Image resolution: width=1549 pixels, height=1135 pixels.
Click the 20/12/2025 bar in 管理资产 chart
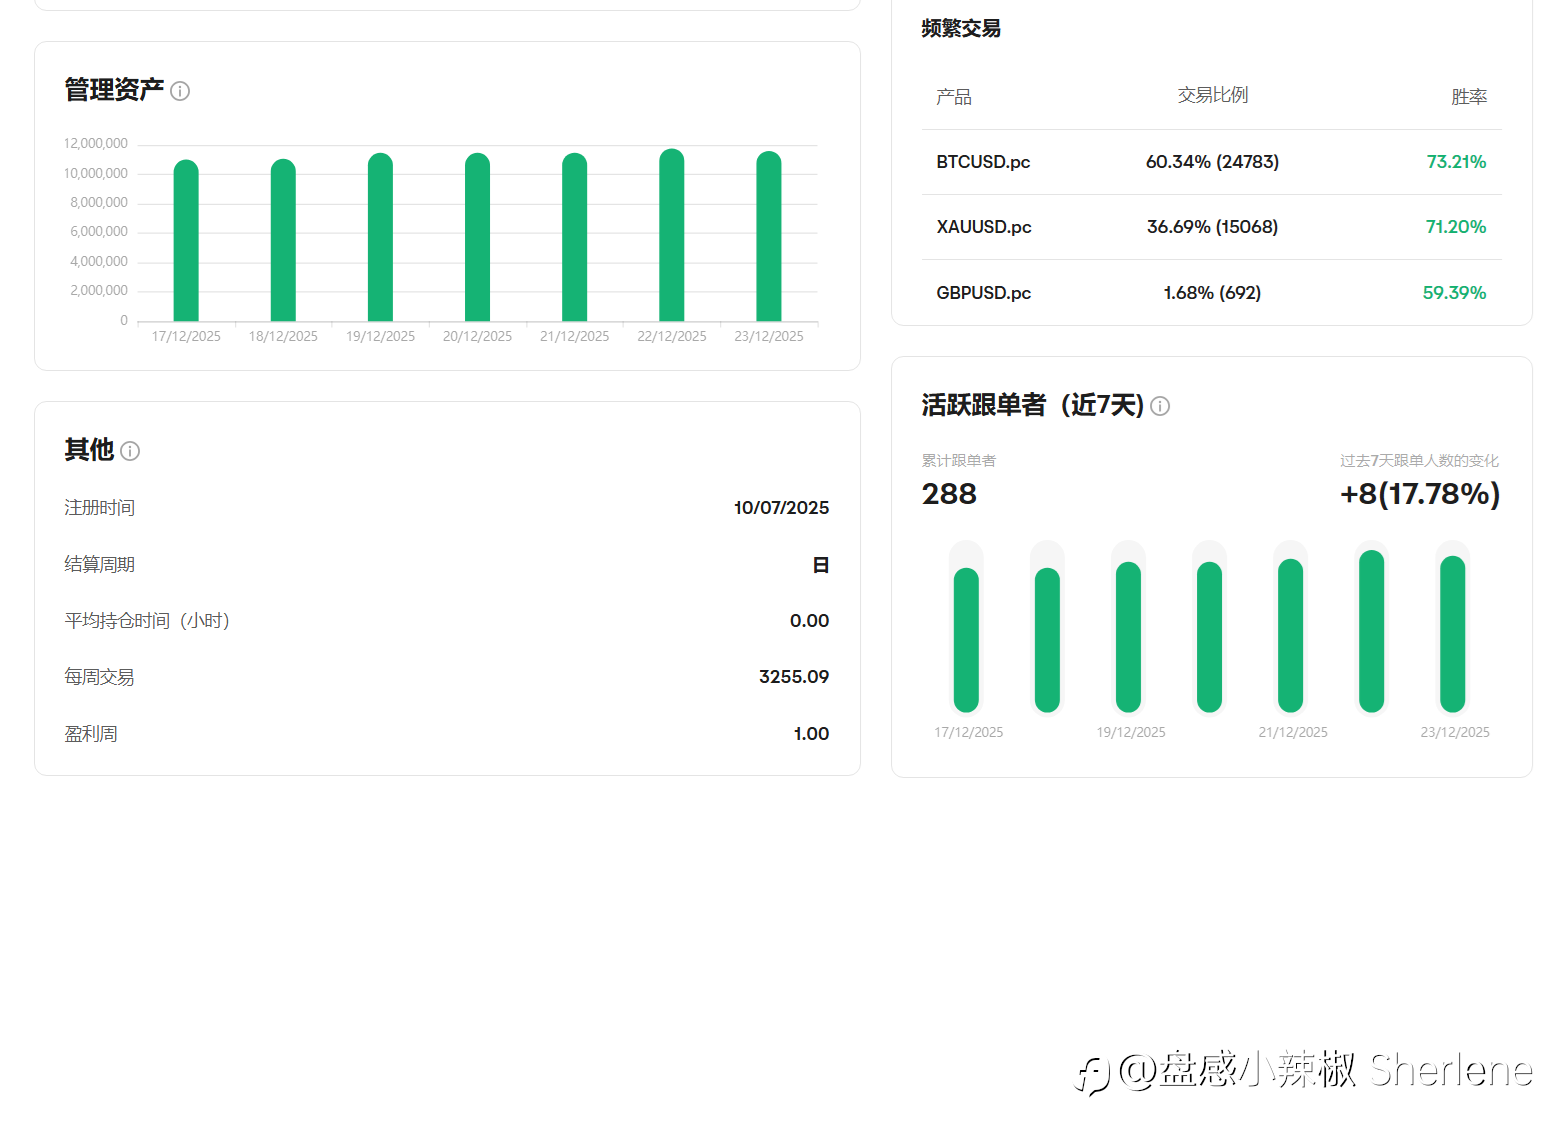coord(477,237)
